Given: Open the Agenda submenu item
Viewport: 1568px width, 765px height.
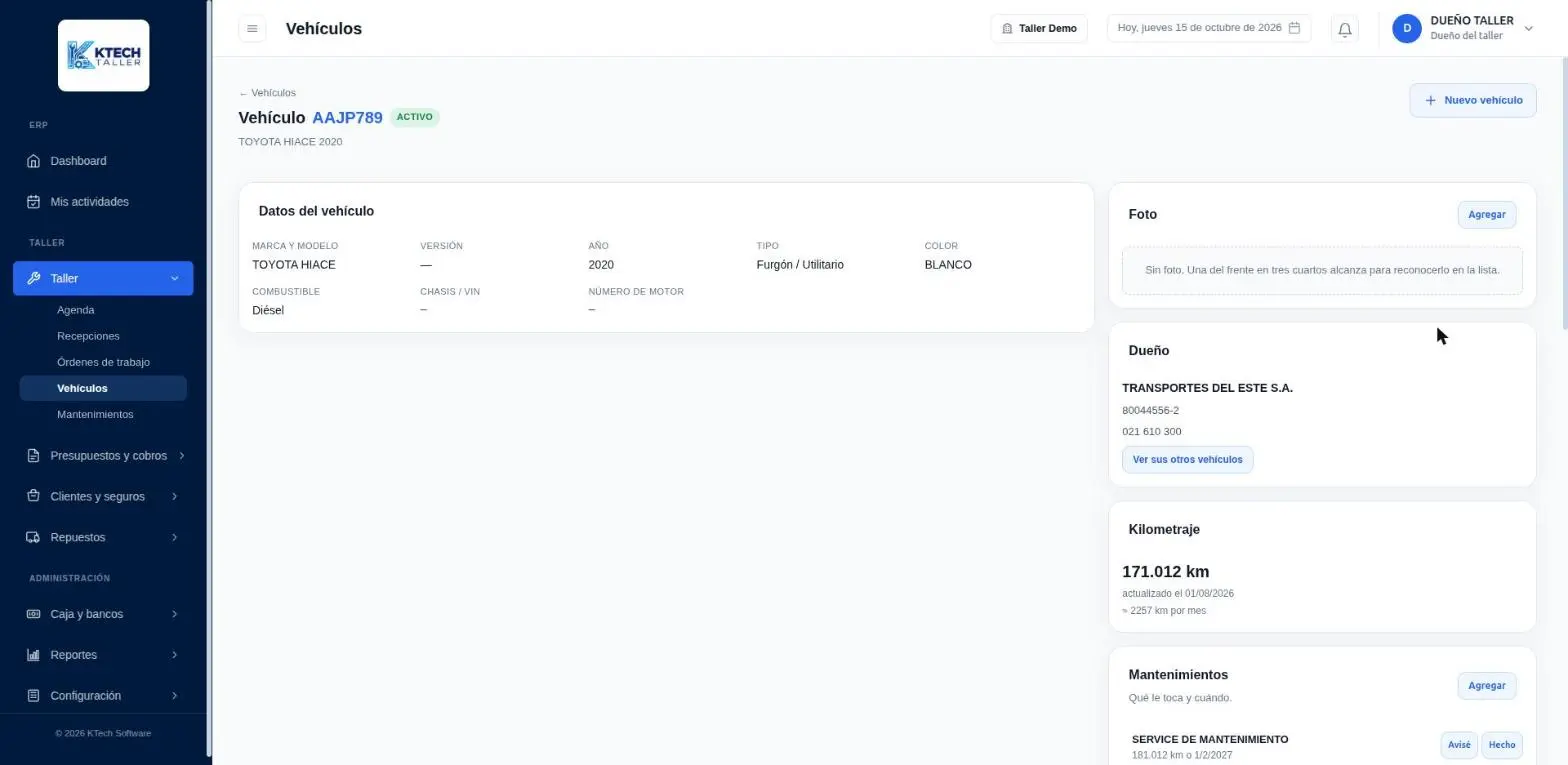Looking at the screenshot, I should coord(103,310).
